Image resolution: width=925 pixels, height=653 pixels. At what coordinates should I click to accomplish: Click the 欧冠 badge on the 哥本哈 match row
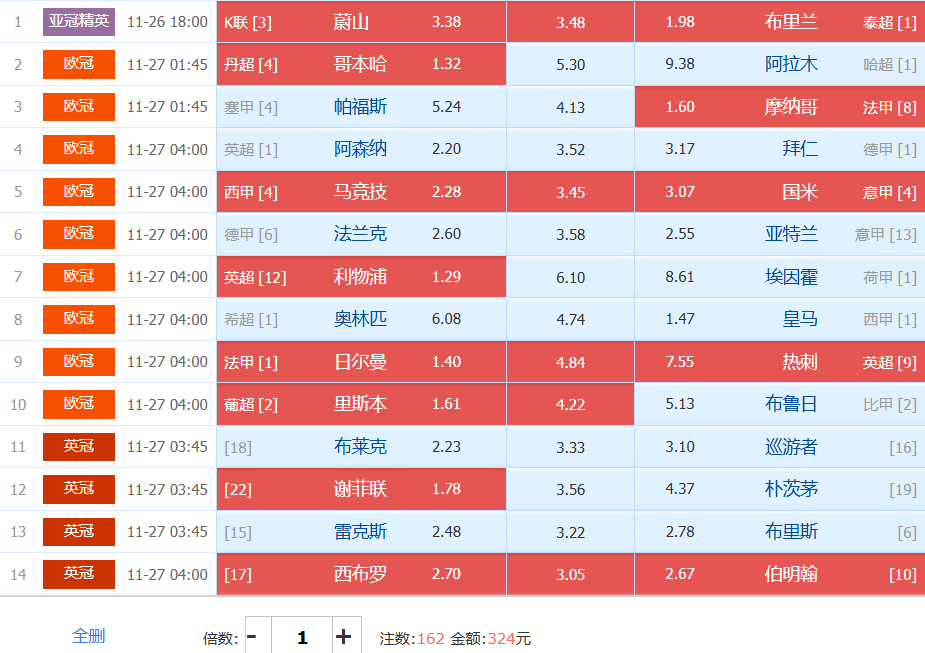tap(79, 64)
